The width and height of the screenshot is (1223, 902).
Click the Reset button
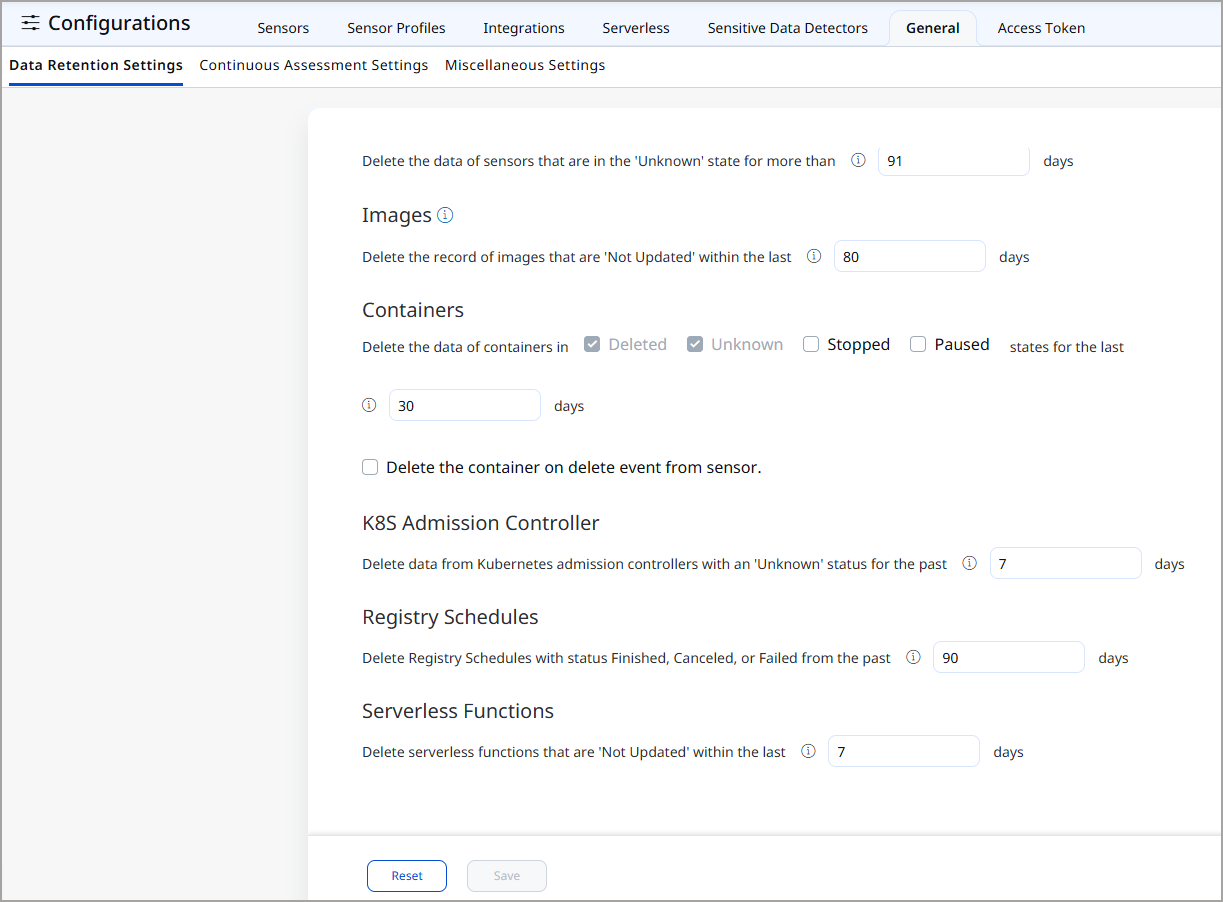tap(407, 875)
